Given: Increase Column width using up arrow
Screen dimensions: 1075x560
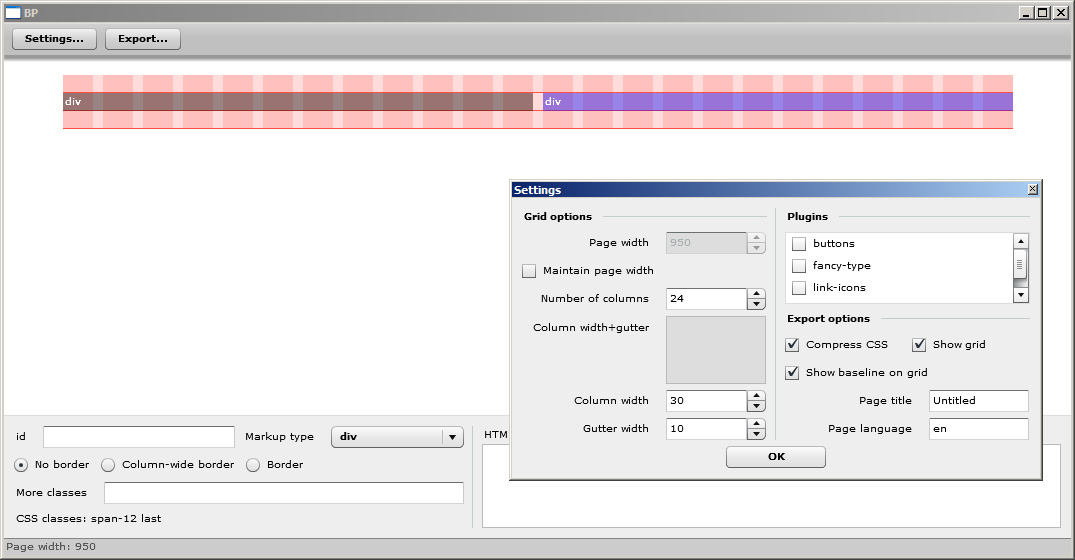Looking at the screenshot, I should click(756, 396).
